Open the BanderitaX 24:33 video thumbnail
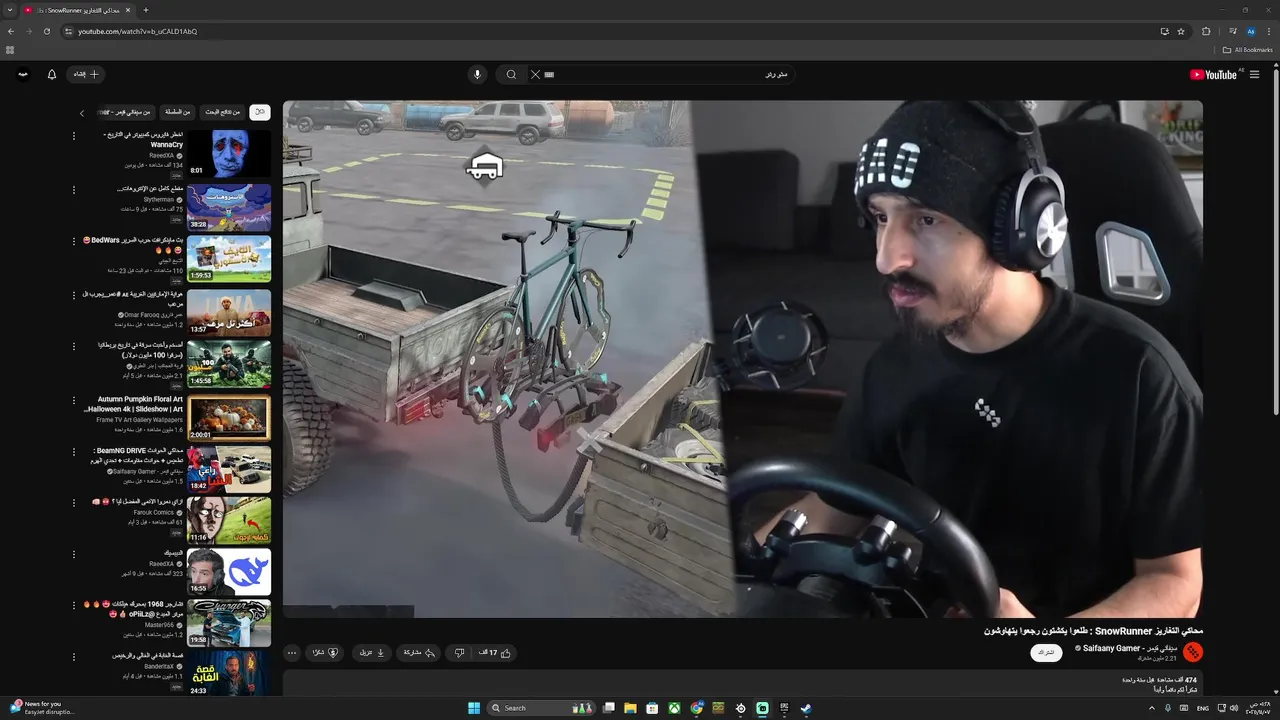The image size is (1280, 720). coord(229,674)
